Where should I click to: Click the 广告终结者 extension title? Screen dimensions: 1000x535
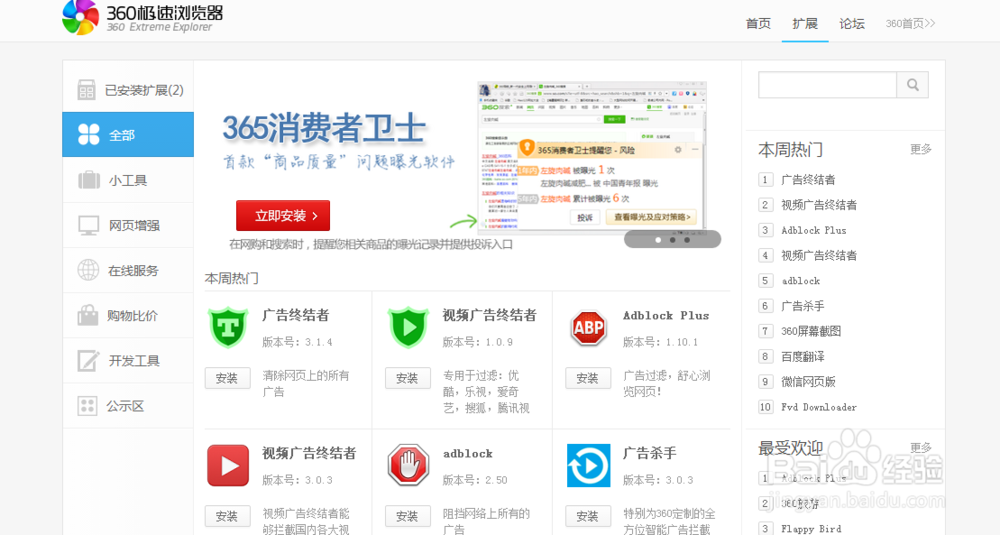coord(296,315)
